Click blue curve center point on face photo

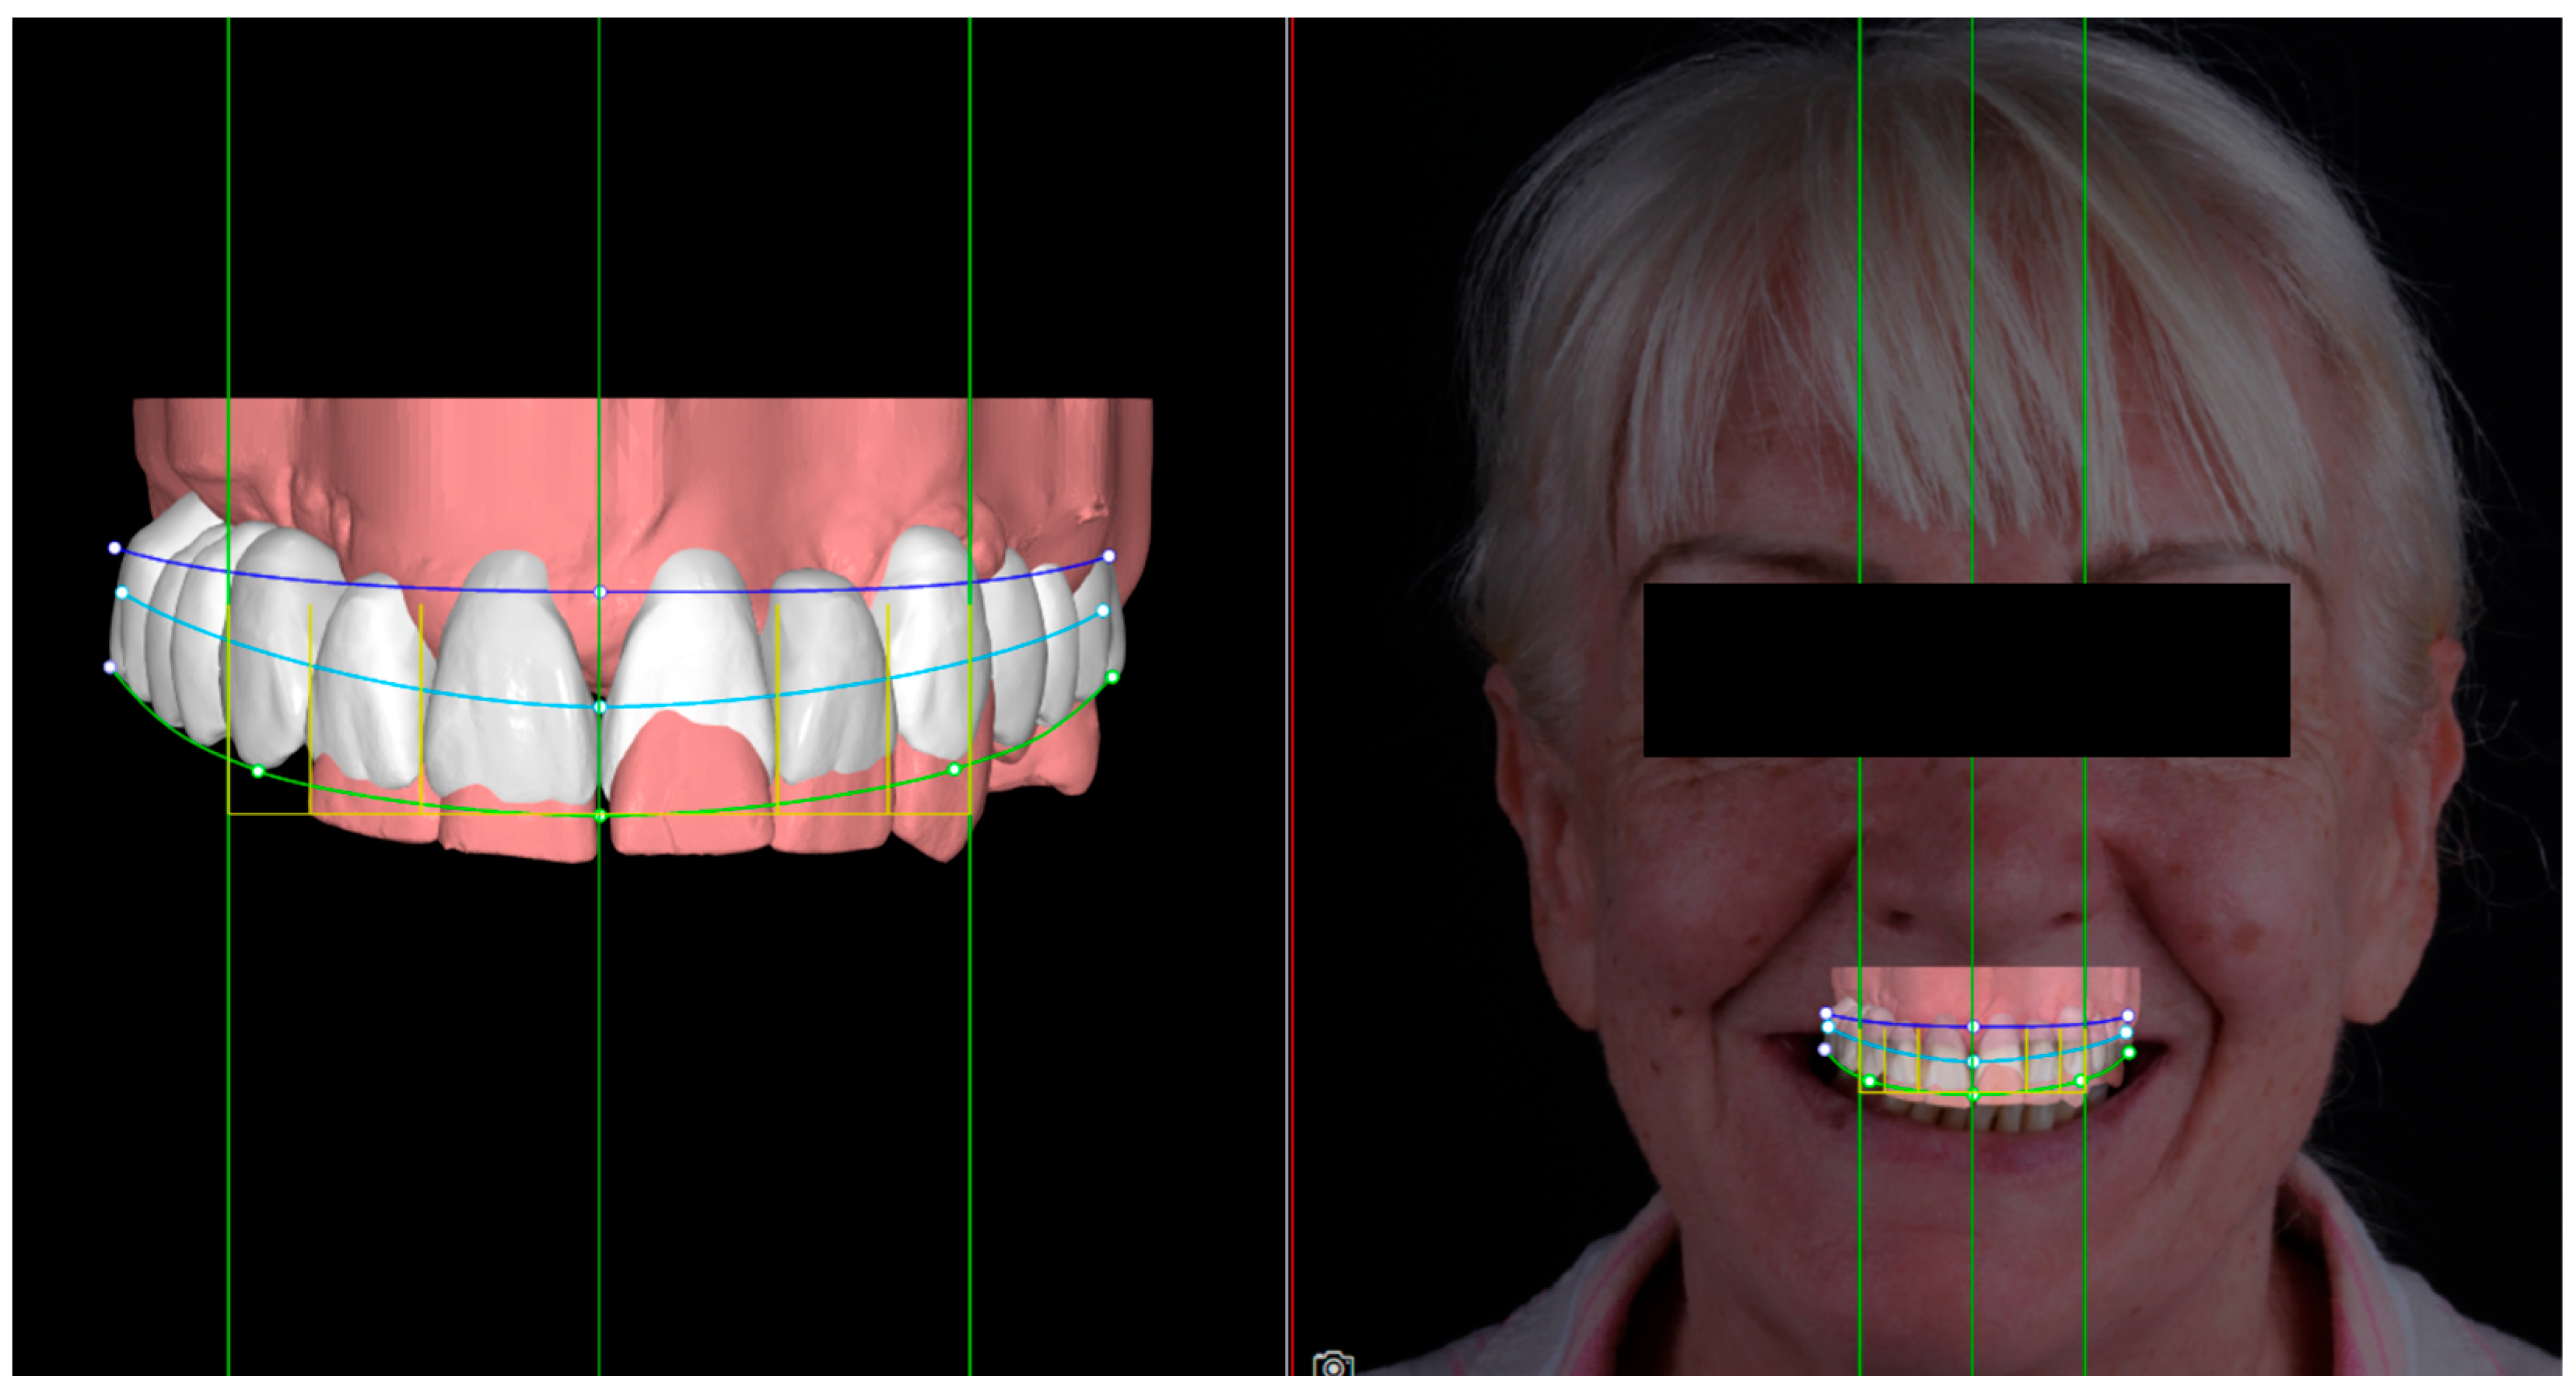click(x=1973, y=1027)
